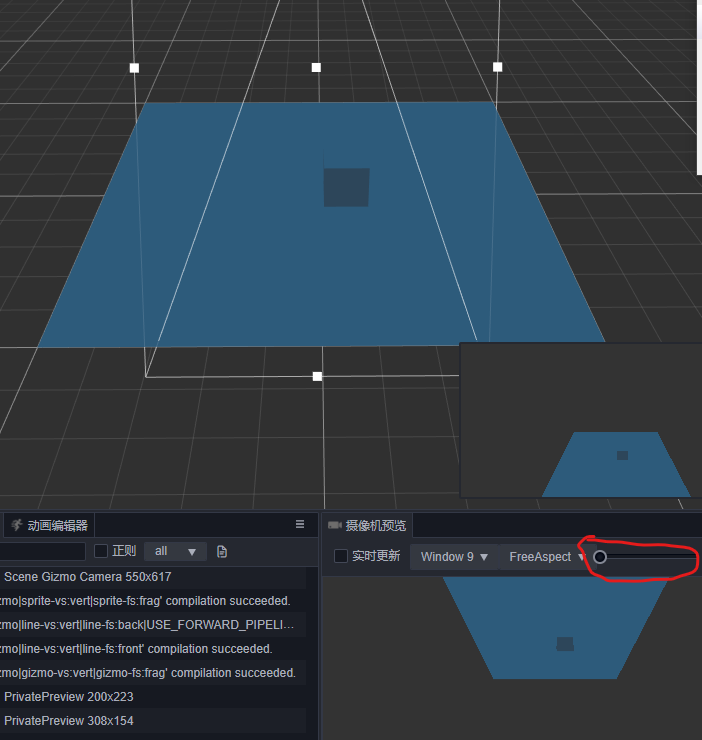
Task: Select log 'PrivatePreview 308x154'
Action: [x=153, y=721]
